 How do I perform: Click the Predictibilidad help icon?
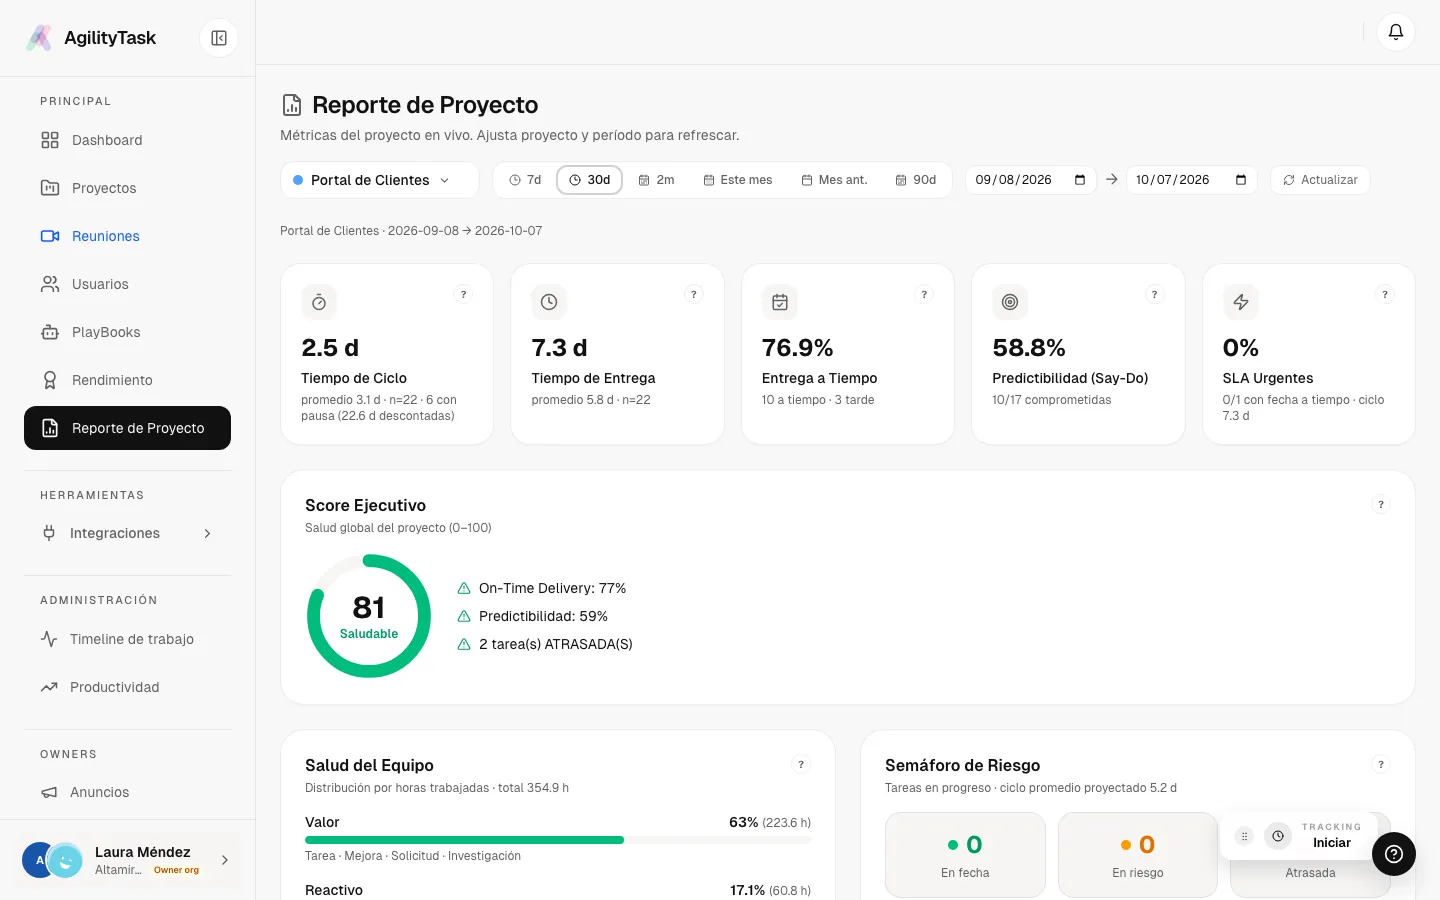pyautogui.click(x=1155, y=294)
